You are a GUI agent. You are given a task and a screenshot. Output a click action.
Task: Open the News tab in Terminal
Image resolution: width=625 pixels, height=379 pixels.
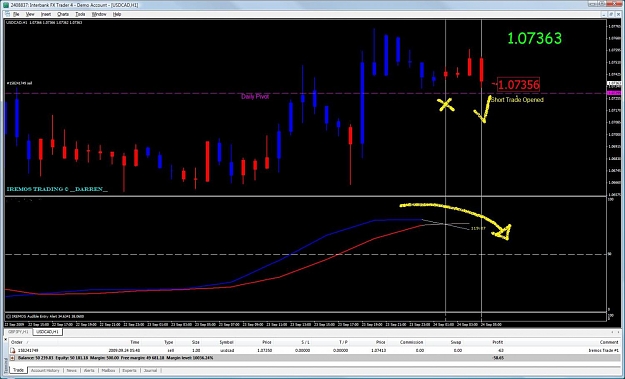pos(72,370)
